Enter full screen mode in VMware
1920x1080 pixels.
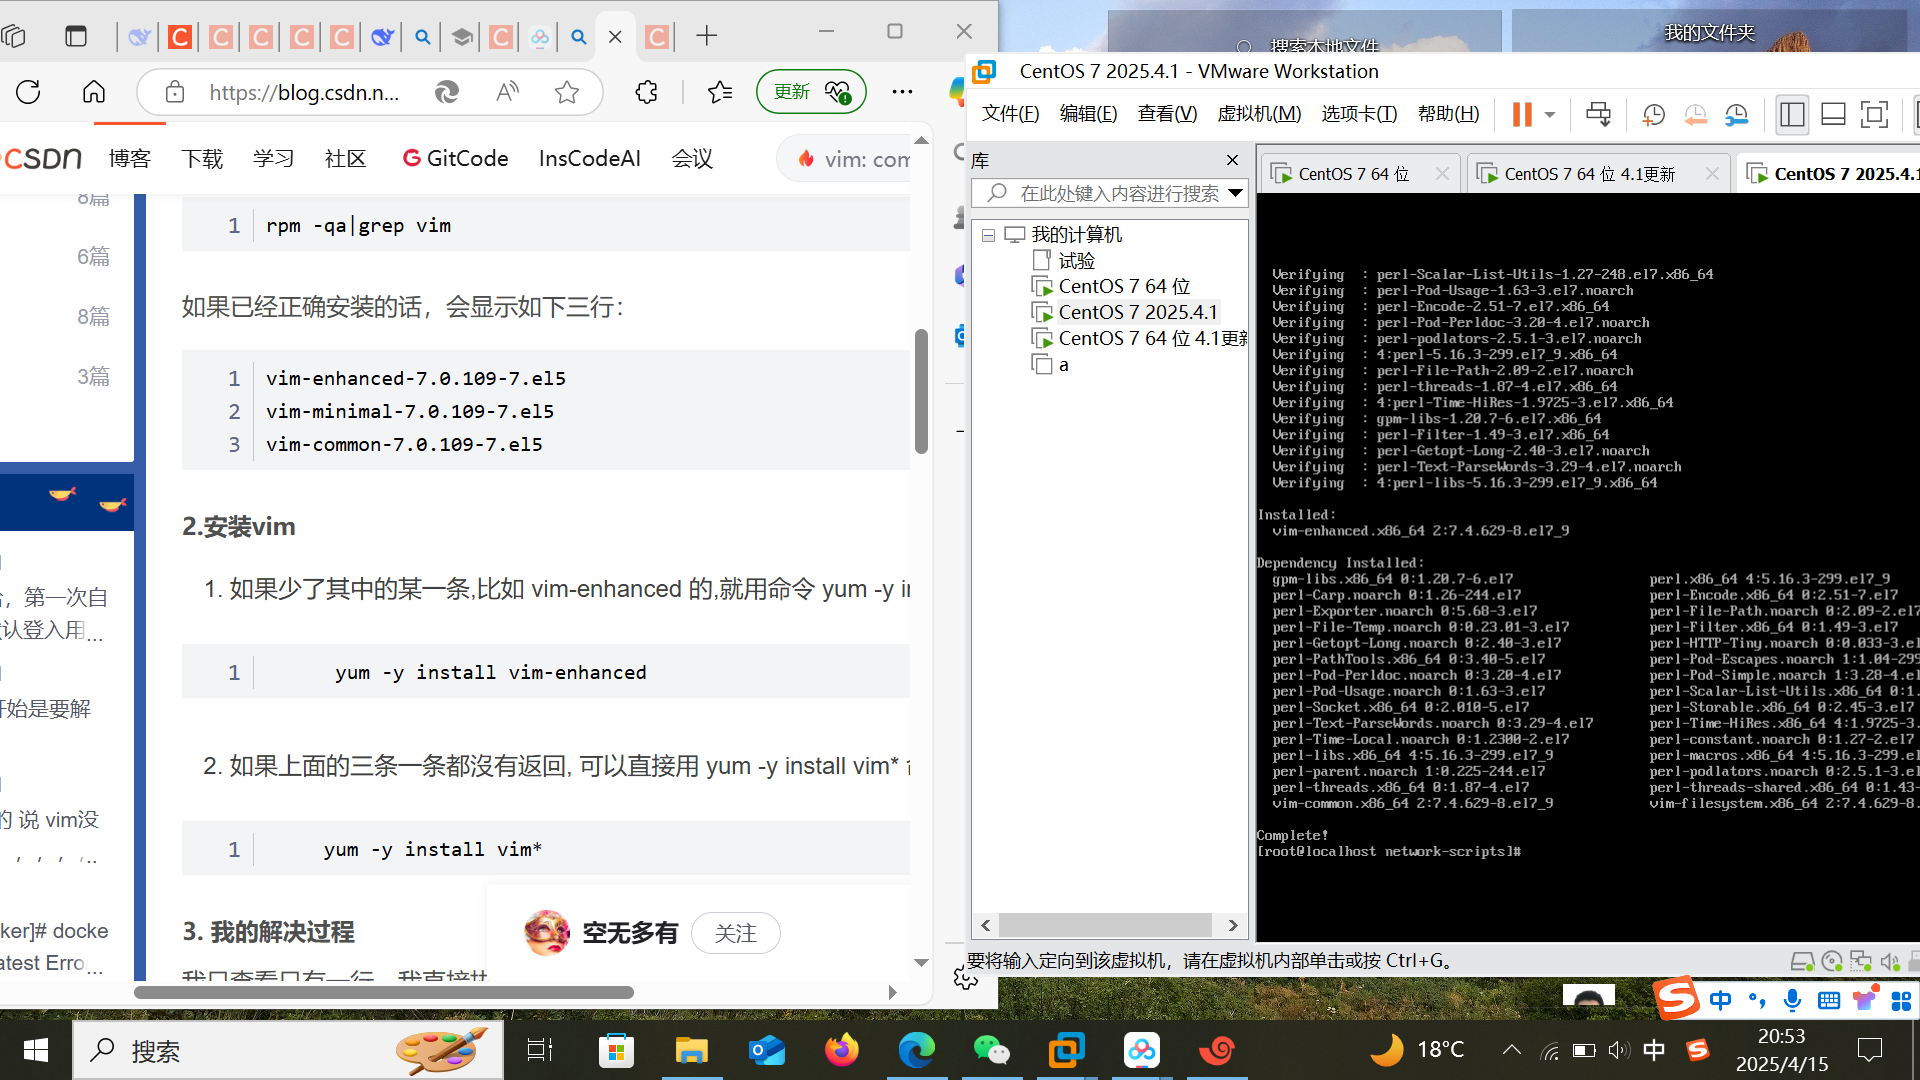[x=1874, y=114]
